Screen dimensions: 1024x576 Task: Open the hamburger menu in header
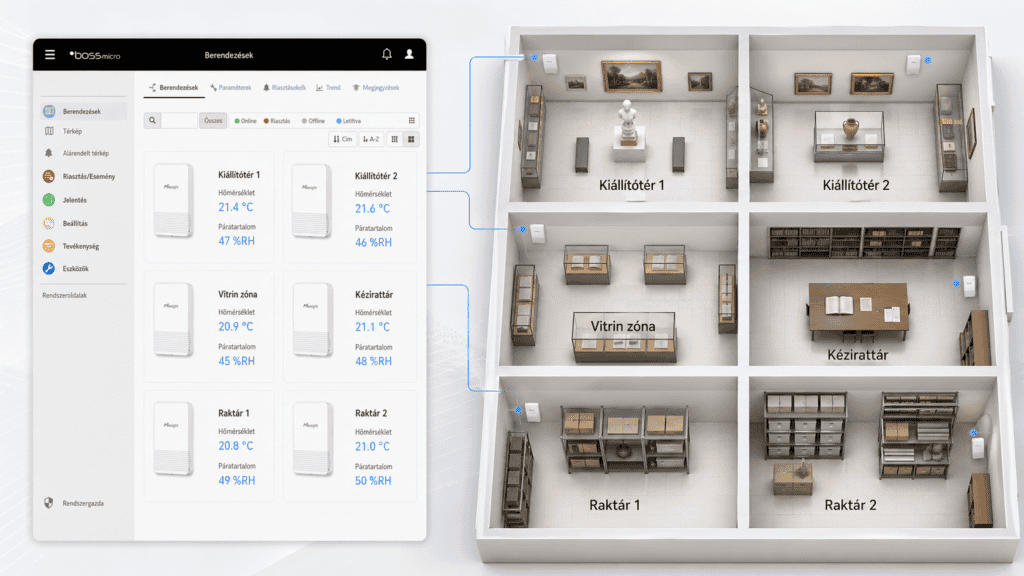(50, 54)
